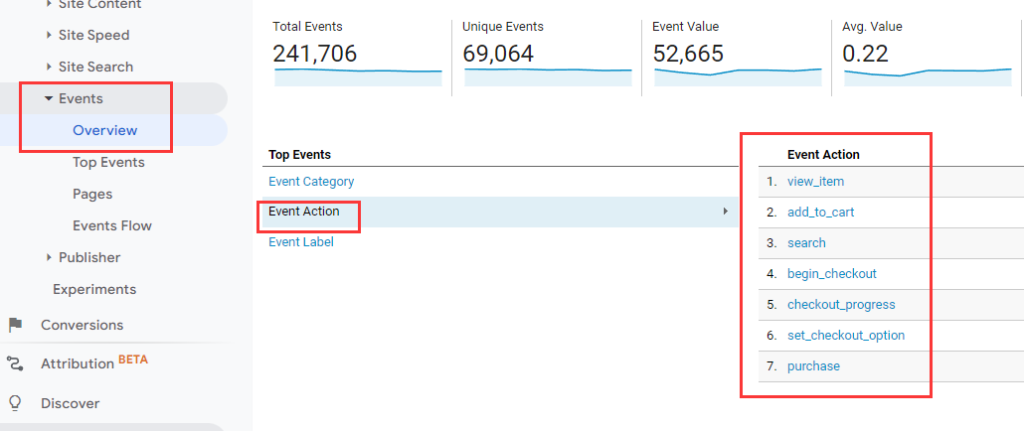Image resolution: width=1024 pixels, height=431 pixels.
Task: Expand the Publisher section
Action: [x=50, y=257]
